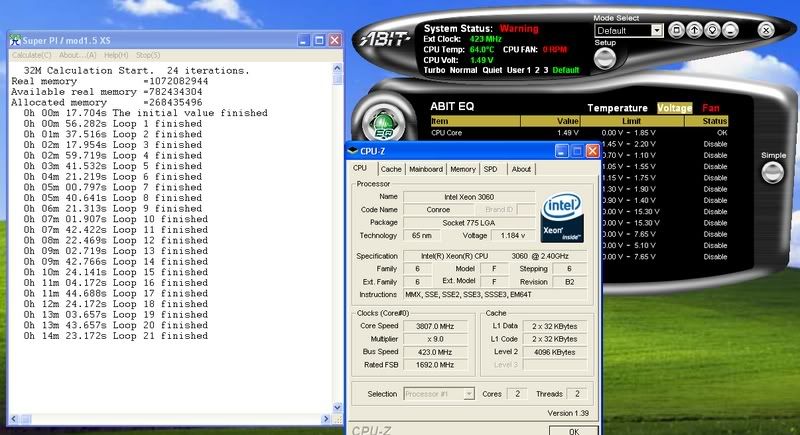Click the Status column header in ABIT EQ
Screen dimensions: 800x435
pyautogui.click(x=707, y=121)
